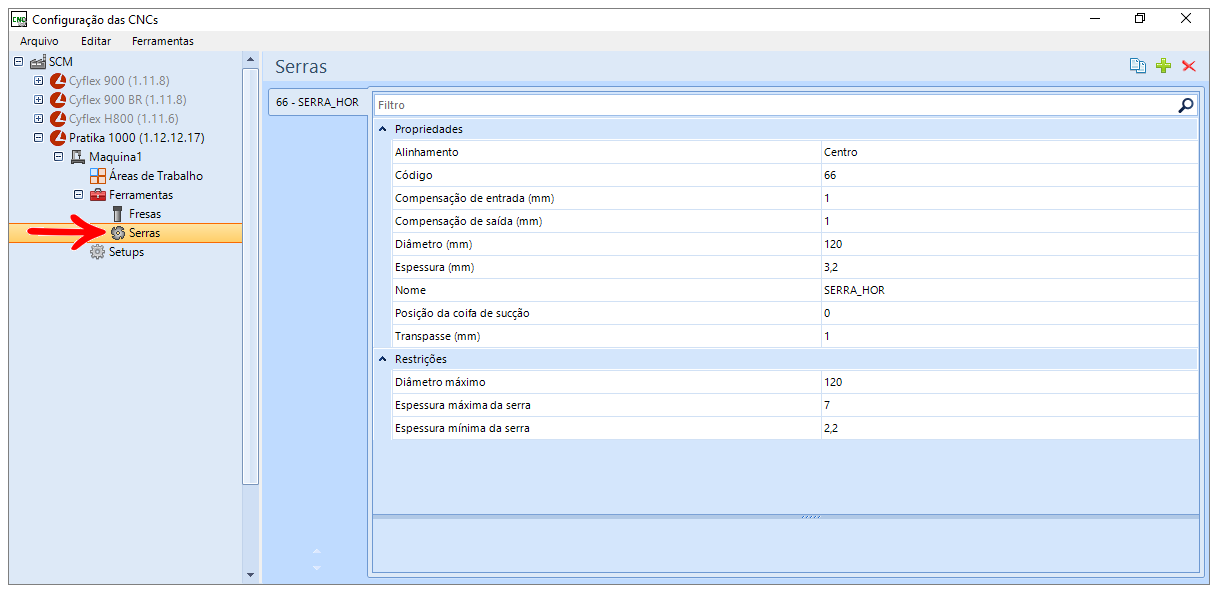Collapse the Ferramentas tree node

coord(78,195)
